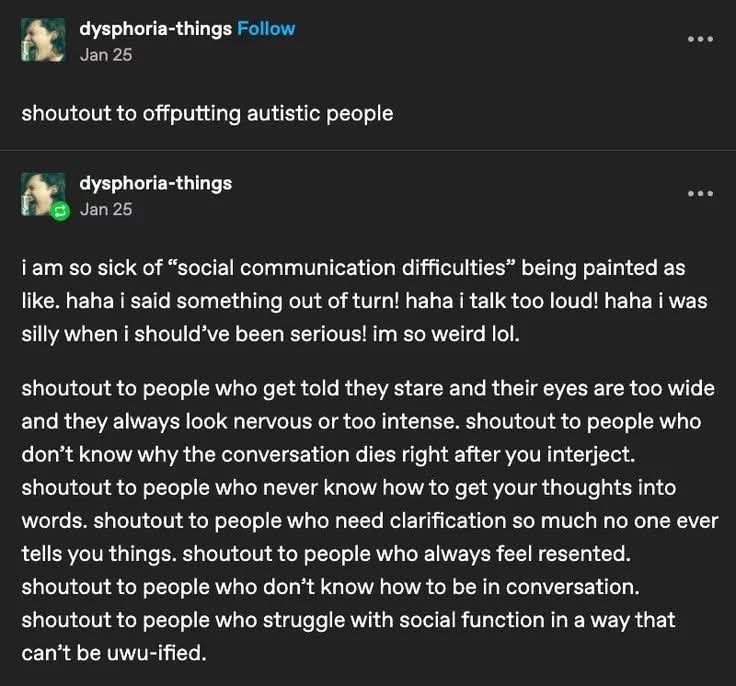Click the dysphoria-things username on the reblog

tap(156, 183)
